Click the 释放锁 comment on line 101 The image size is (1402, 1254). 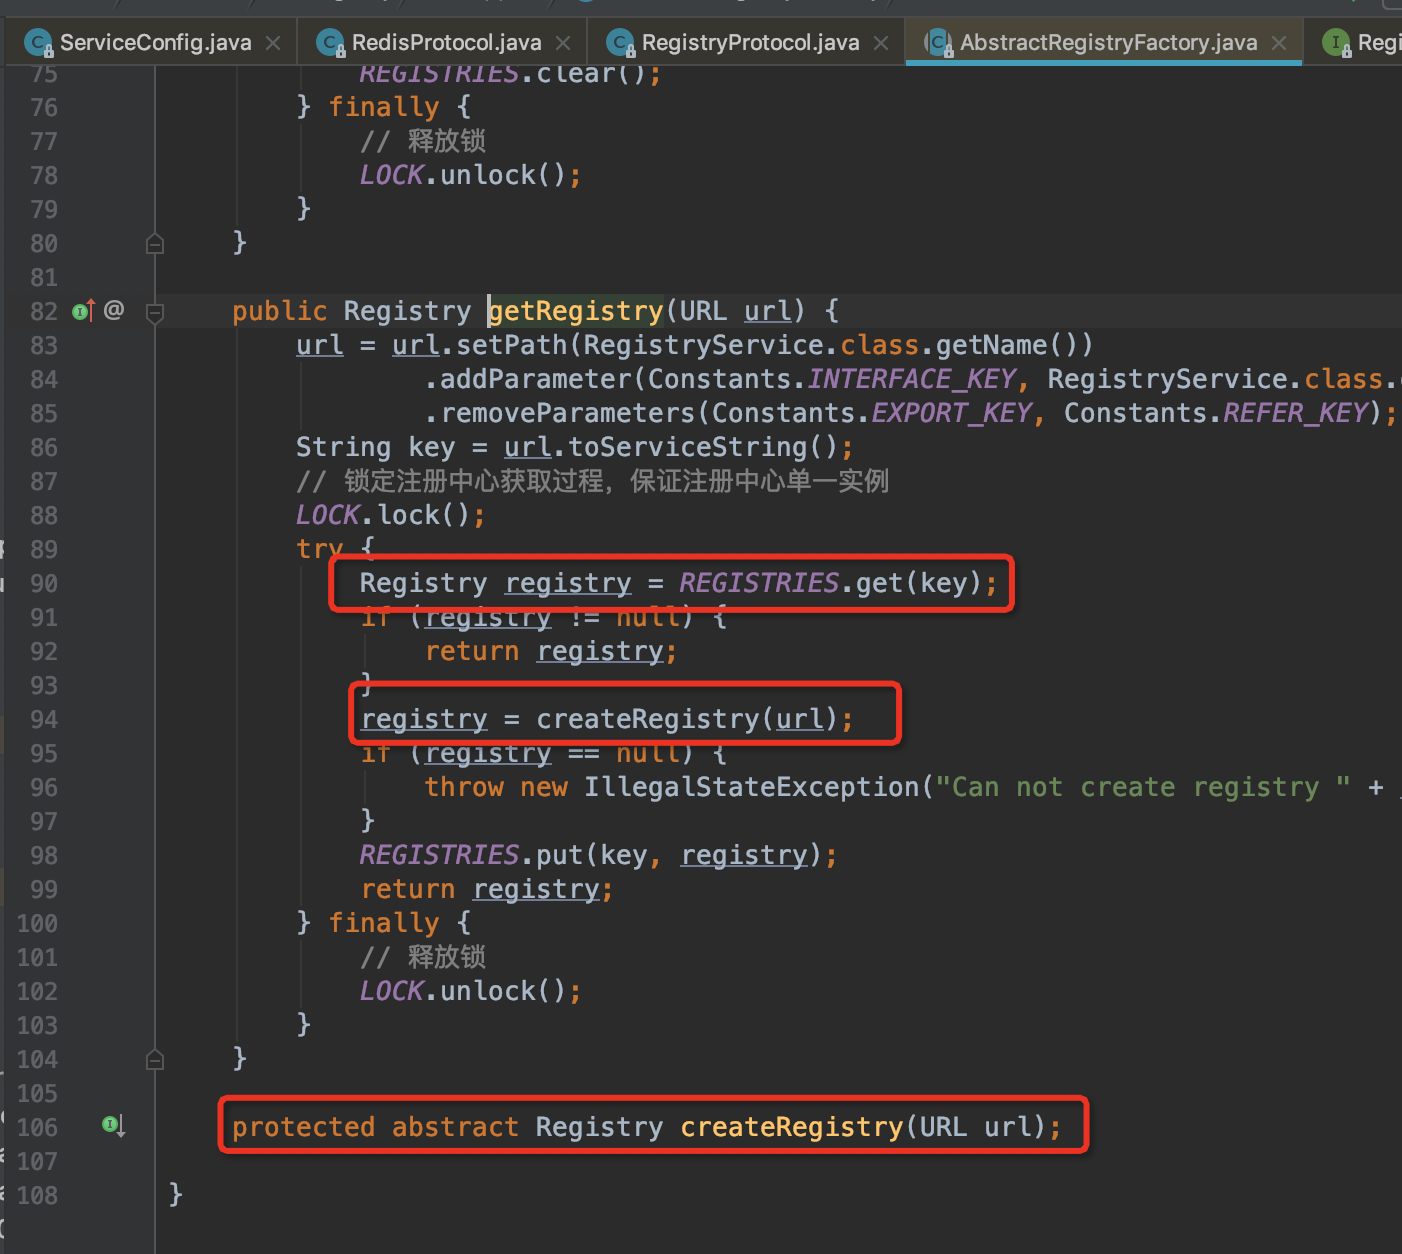423,957
